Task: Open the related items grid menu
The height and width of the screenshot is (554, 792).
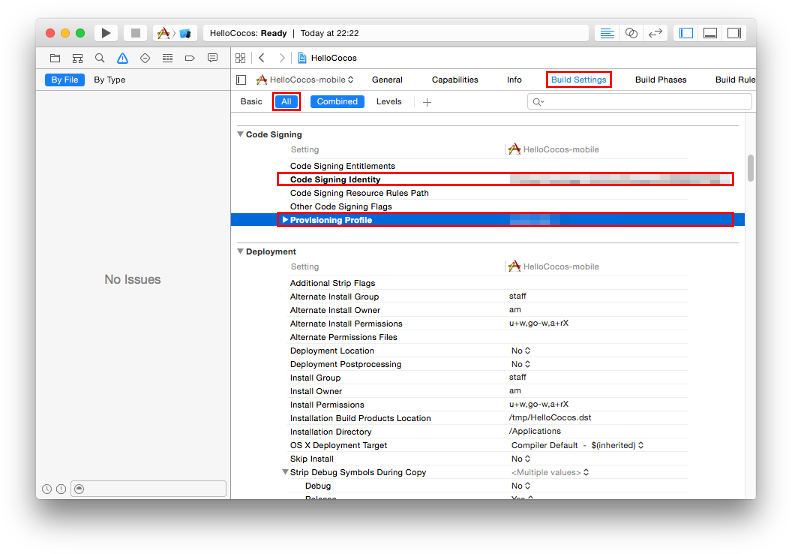Action: (240, 58)
